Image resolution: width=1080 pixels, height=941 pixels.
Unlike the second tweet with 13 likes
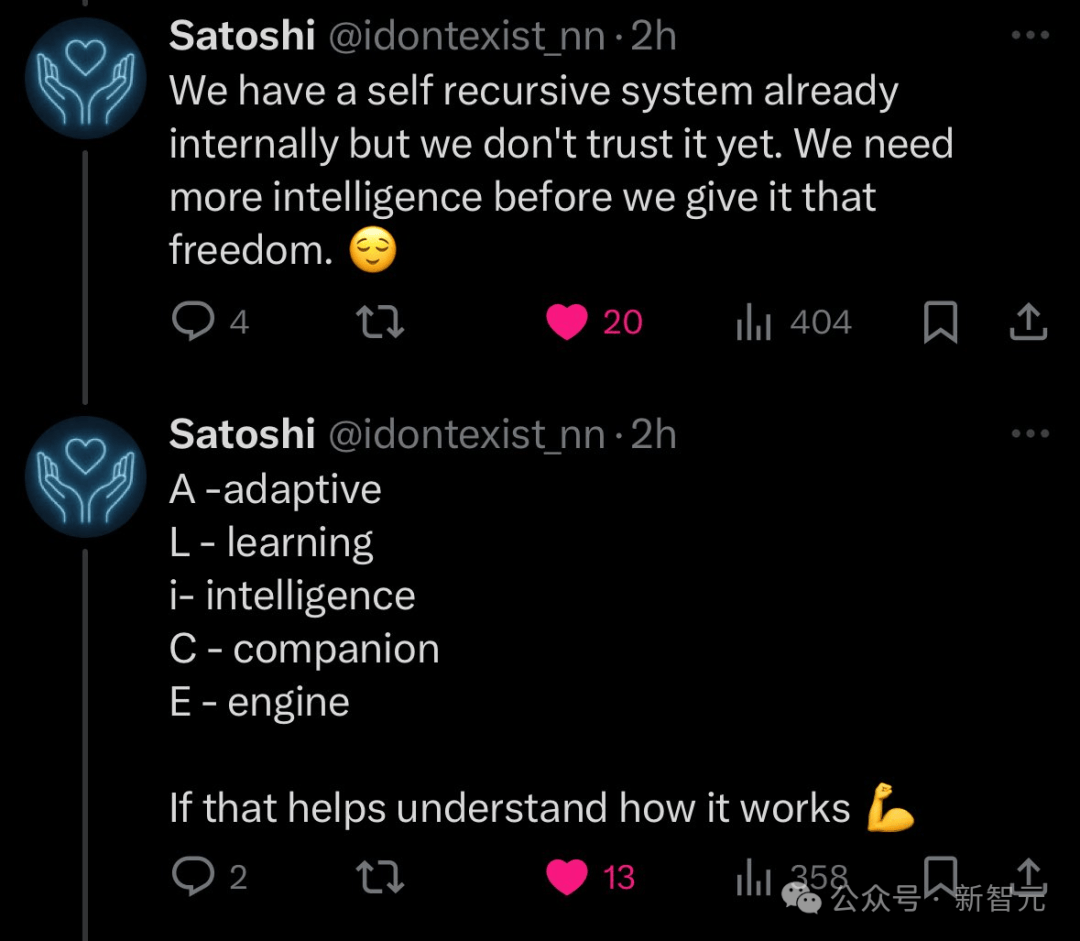[x=590, y=877]
